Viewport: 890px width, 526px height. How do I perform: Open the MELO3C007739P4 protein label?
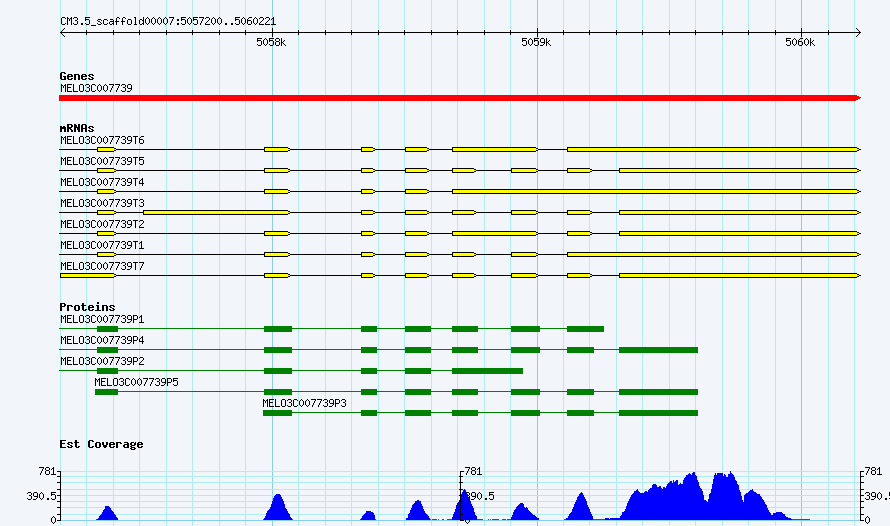pyautogui.click(x=102, y=340)
